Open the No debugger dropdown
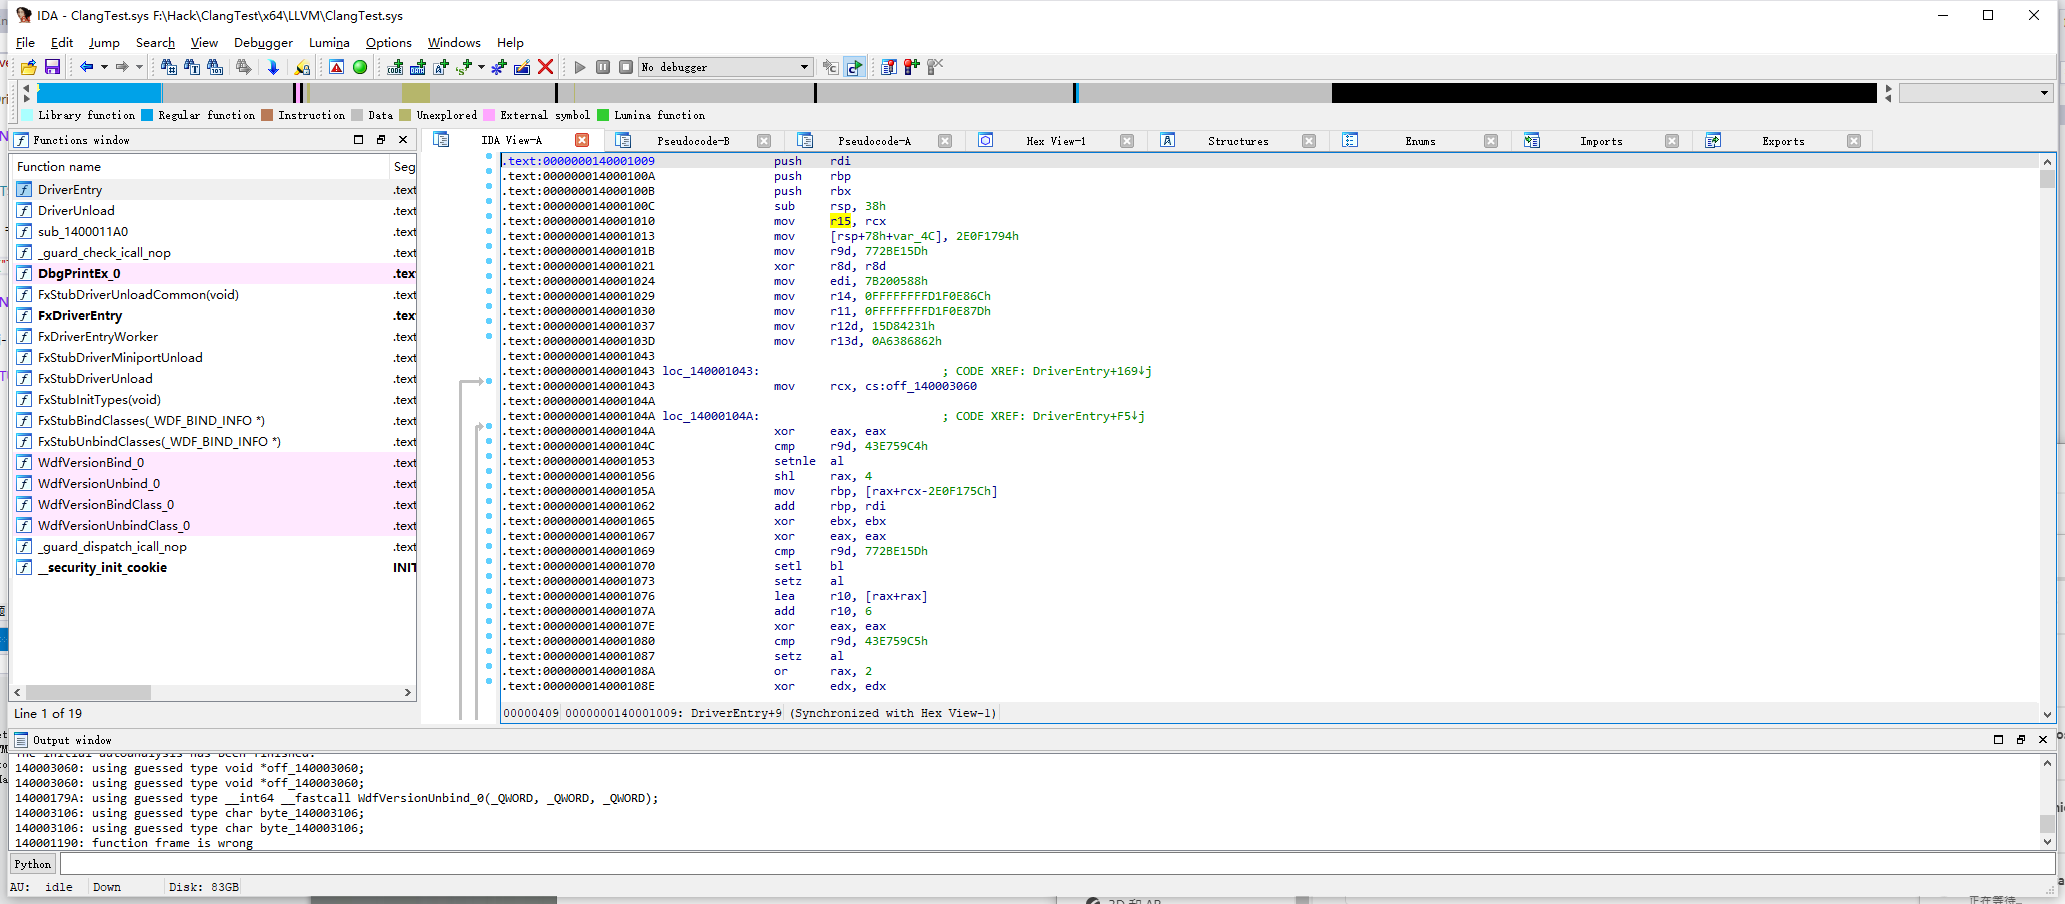This screenshot has height=904, width=2065. click(x=804, y=67)
